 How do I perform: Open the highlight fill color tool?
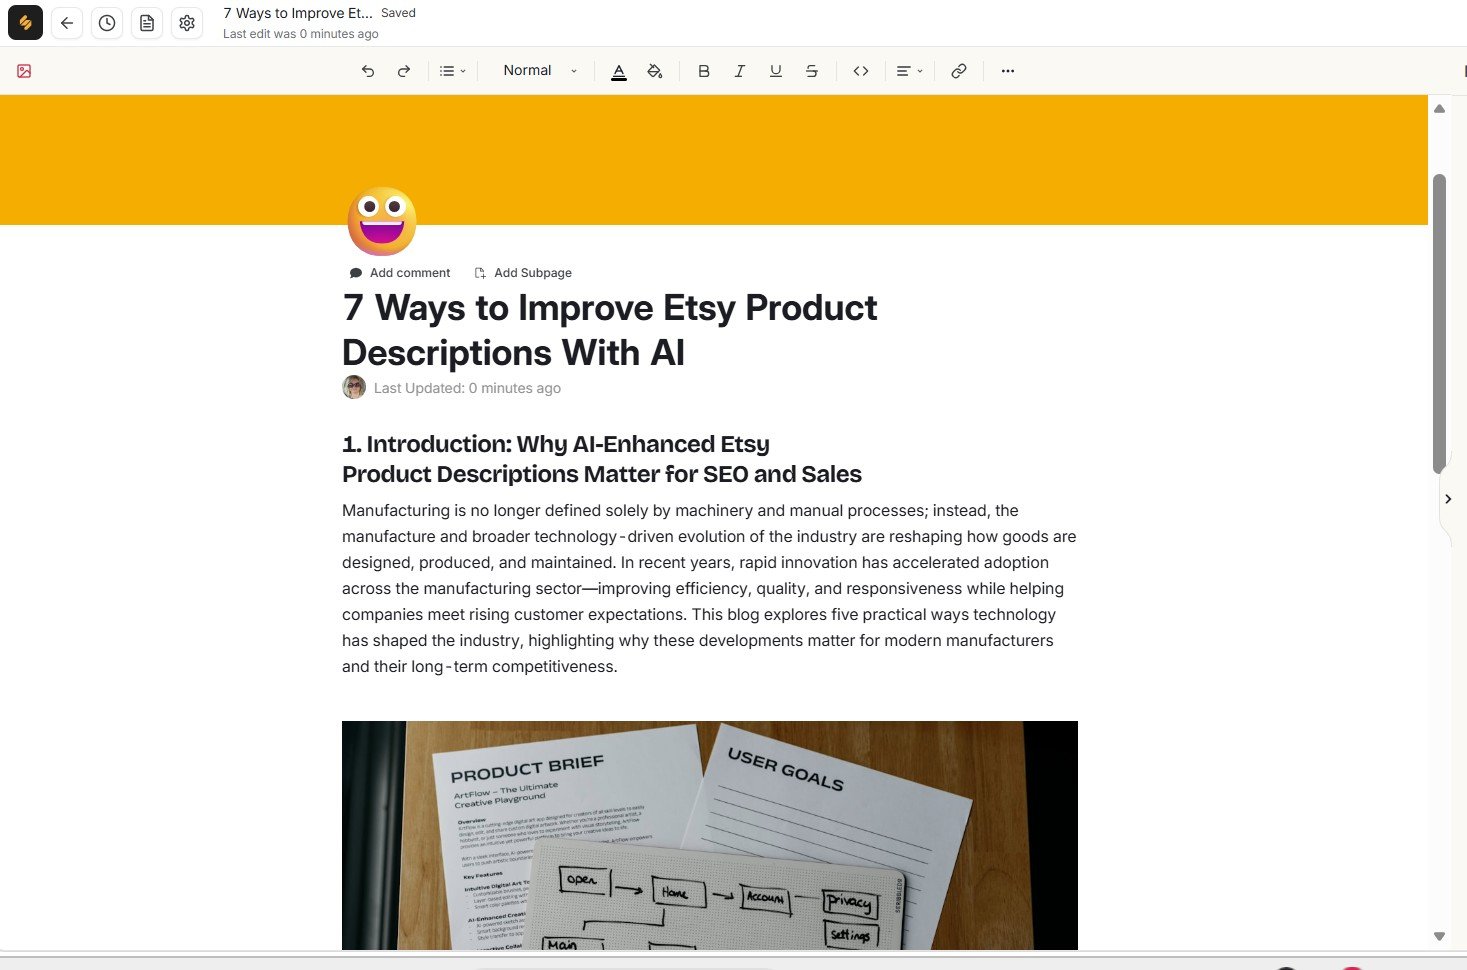[x=655, y=71]
